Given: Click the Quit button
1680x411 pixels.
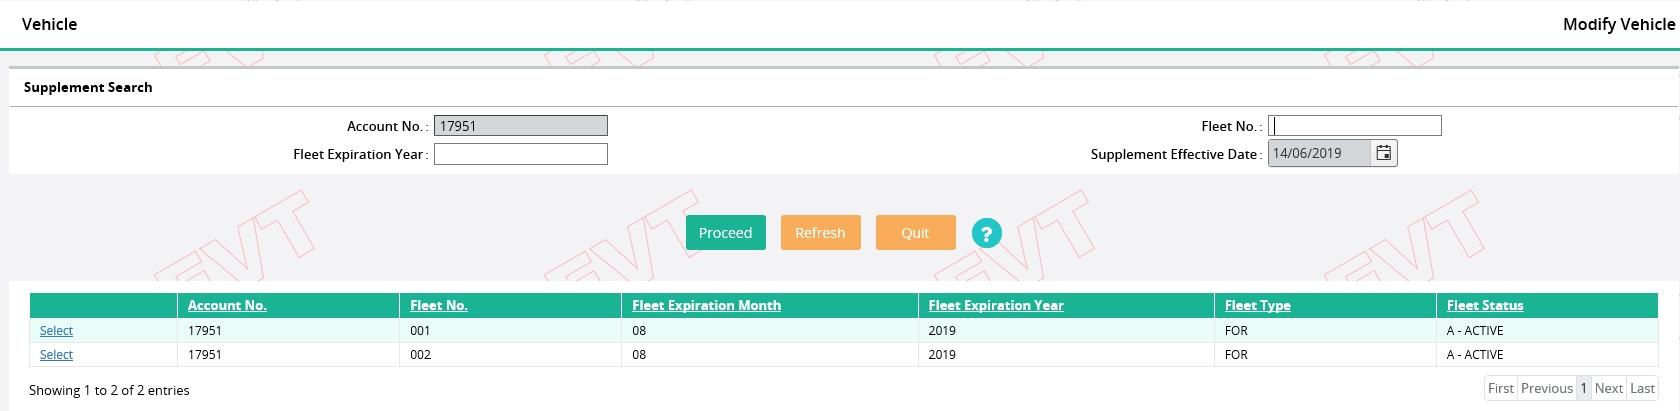Looking at the screenshot, I should click(x=915, y=233).
